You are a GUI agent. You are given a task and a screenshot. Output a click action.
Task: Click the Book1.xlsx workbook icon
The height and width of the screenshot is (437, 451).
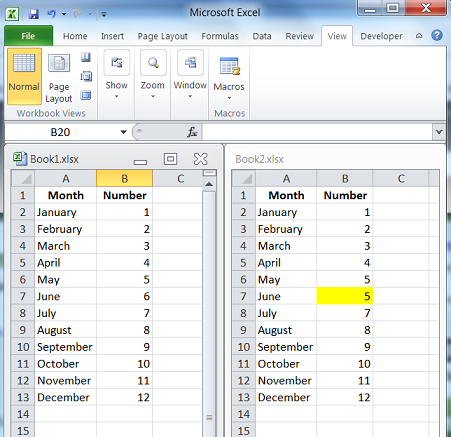pos(20,159)
